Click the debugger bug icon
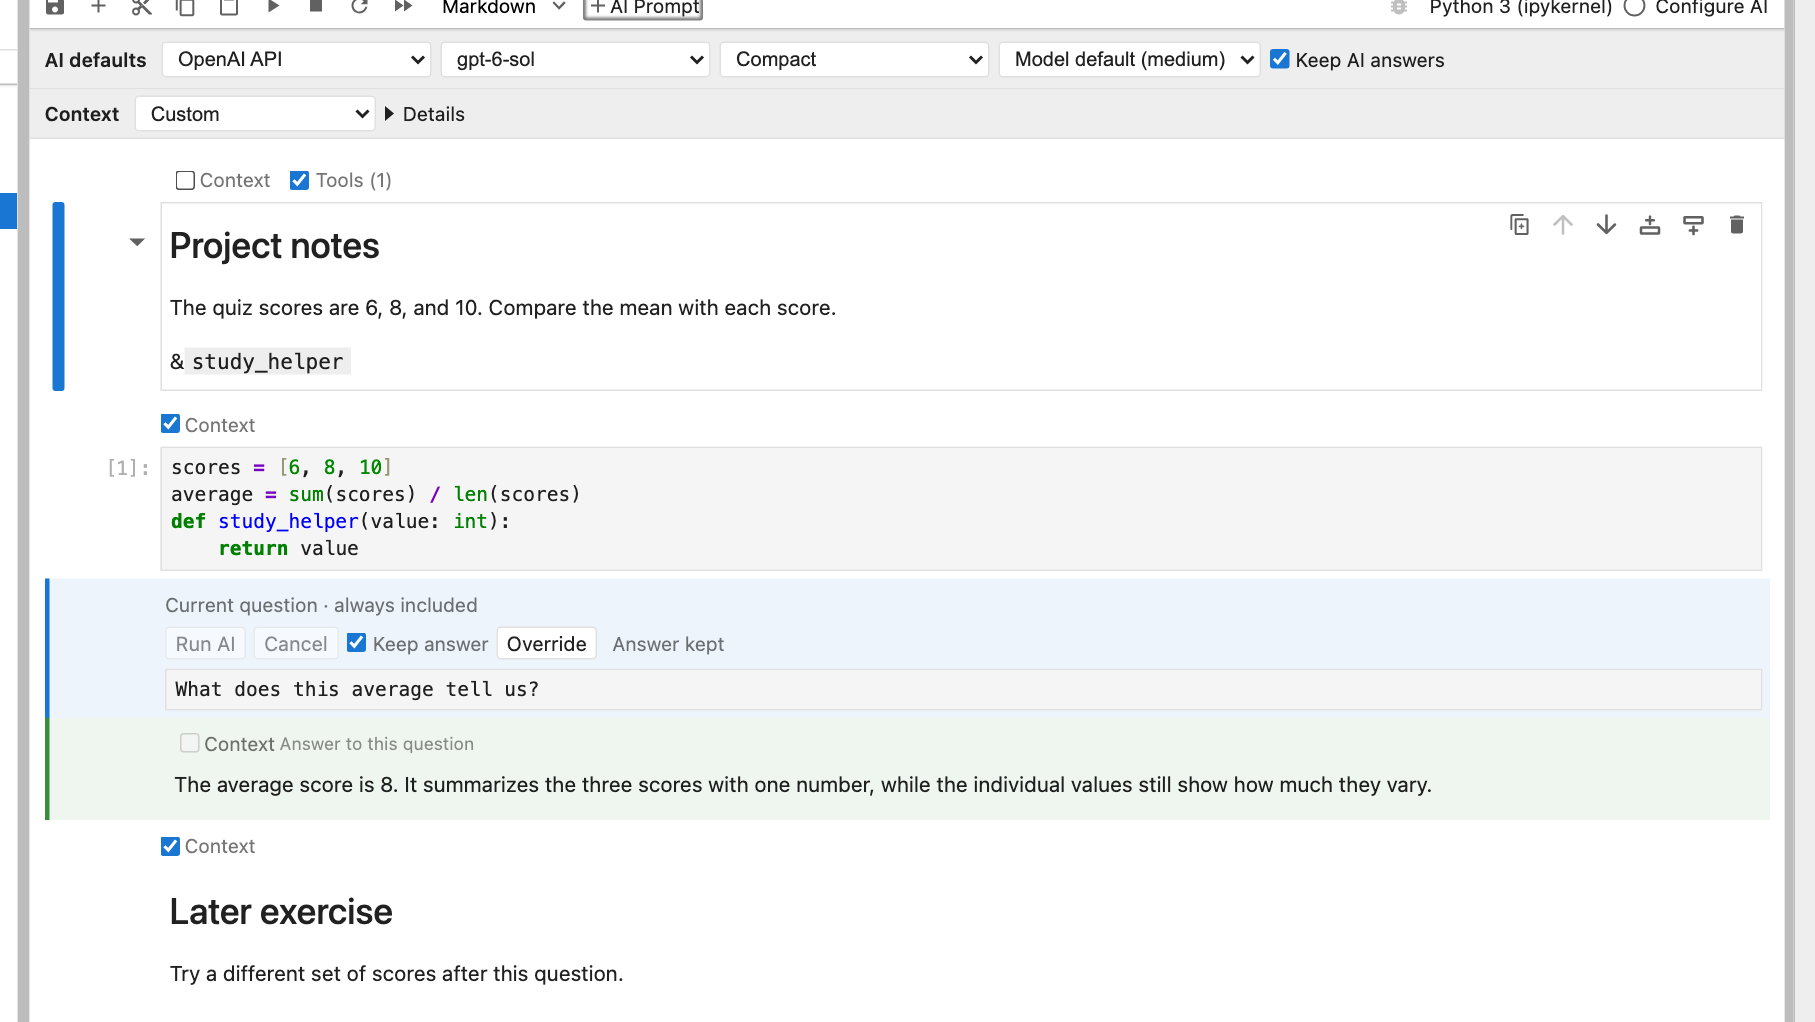The height and width of the screenshot is (1022, 1815). click(1399, 7)
